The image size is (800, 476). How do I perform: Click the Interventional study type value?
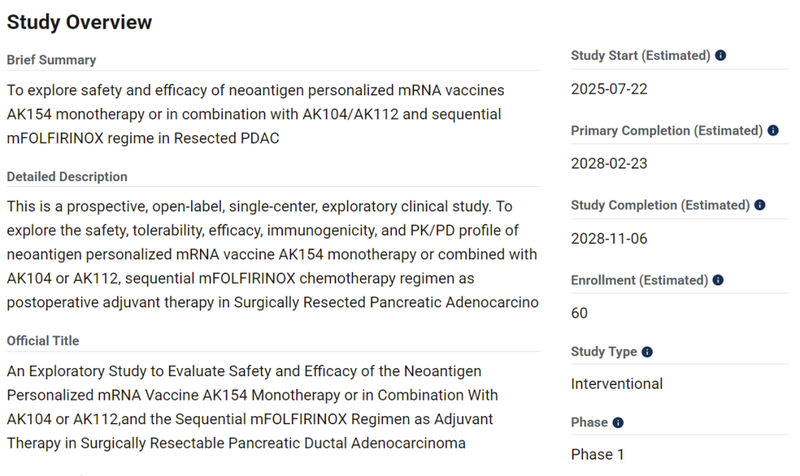click(x=616, y=384)
